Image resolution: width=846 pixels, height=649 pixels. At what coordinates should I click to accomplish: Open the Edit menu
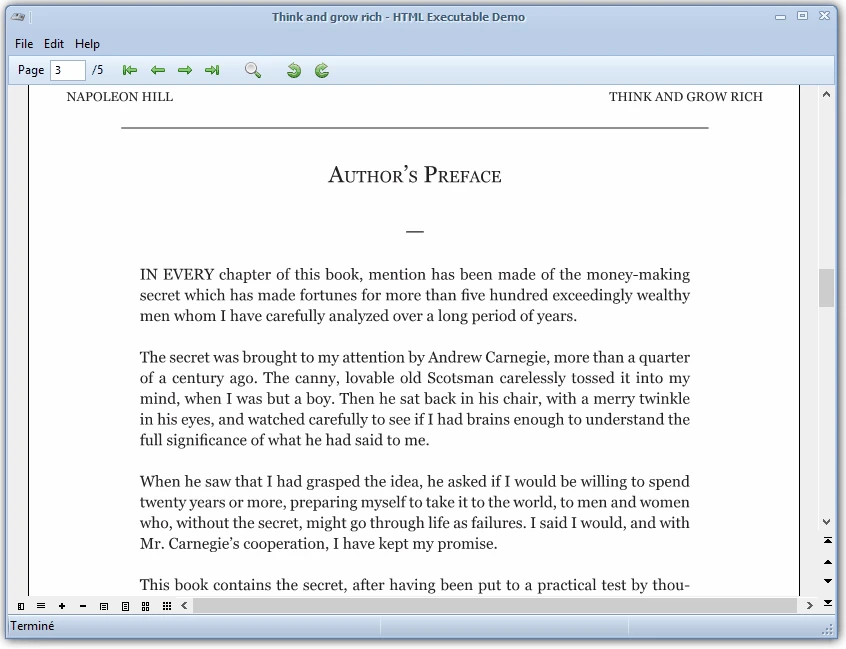click(x=53, y=43)
